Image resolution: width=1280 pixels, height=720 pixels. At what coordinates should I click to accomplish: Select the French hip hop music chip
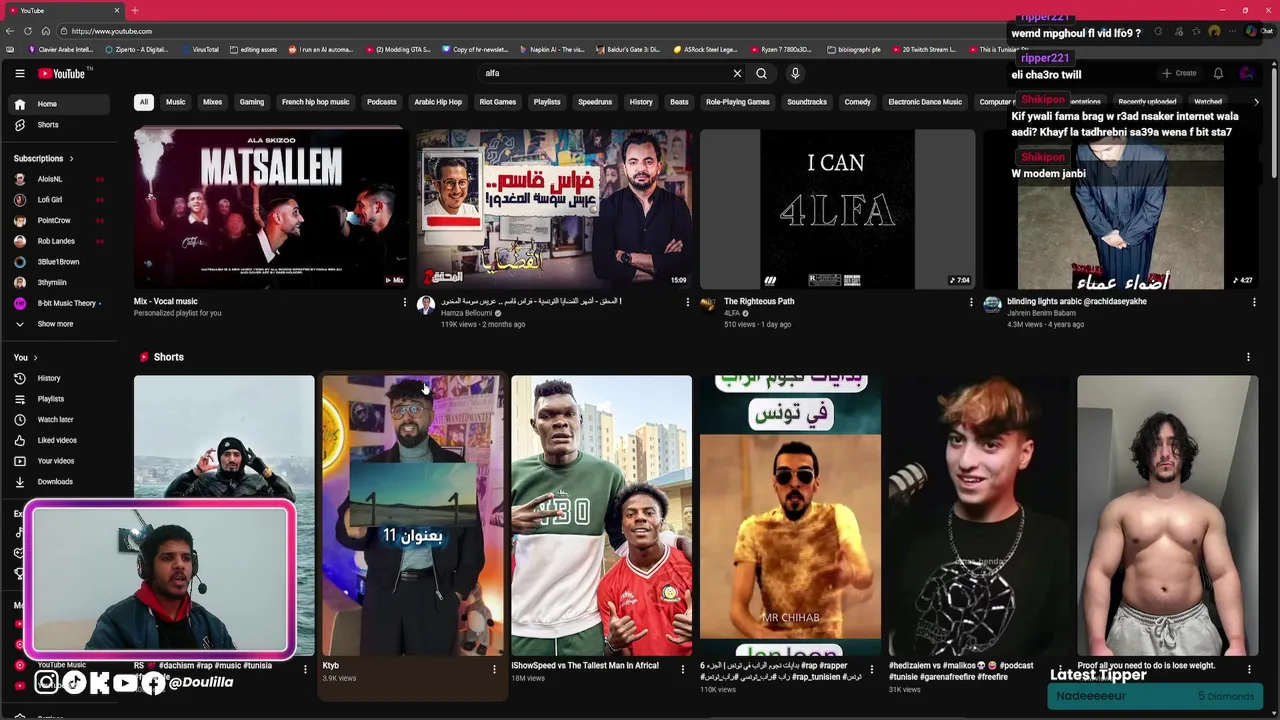[316, 102]
